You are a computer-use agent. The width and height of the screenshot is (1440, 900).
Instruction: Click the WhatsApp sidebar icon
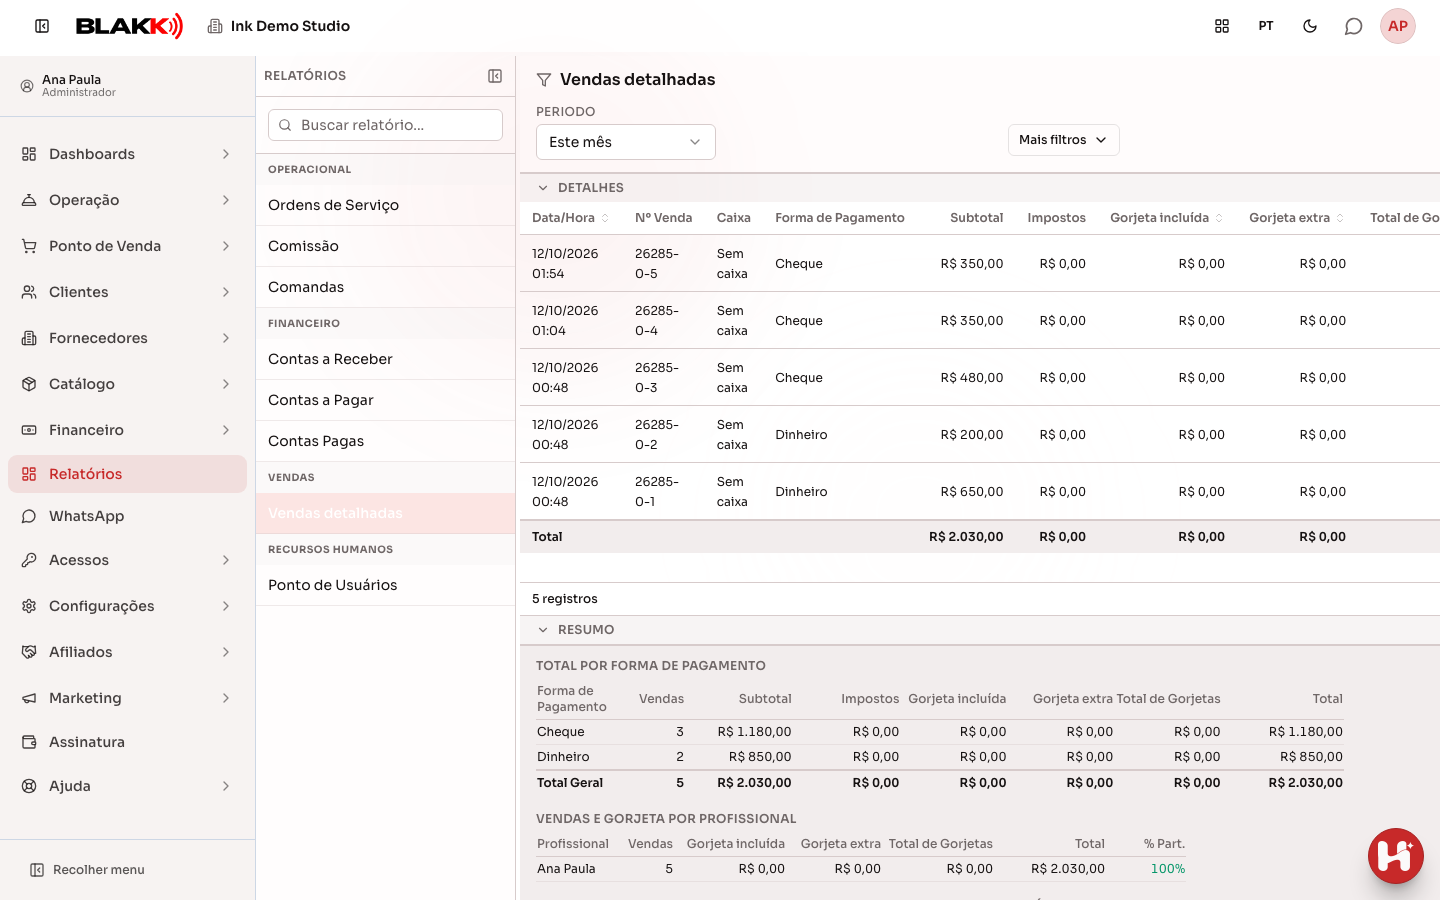[29, 516]
